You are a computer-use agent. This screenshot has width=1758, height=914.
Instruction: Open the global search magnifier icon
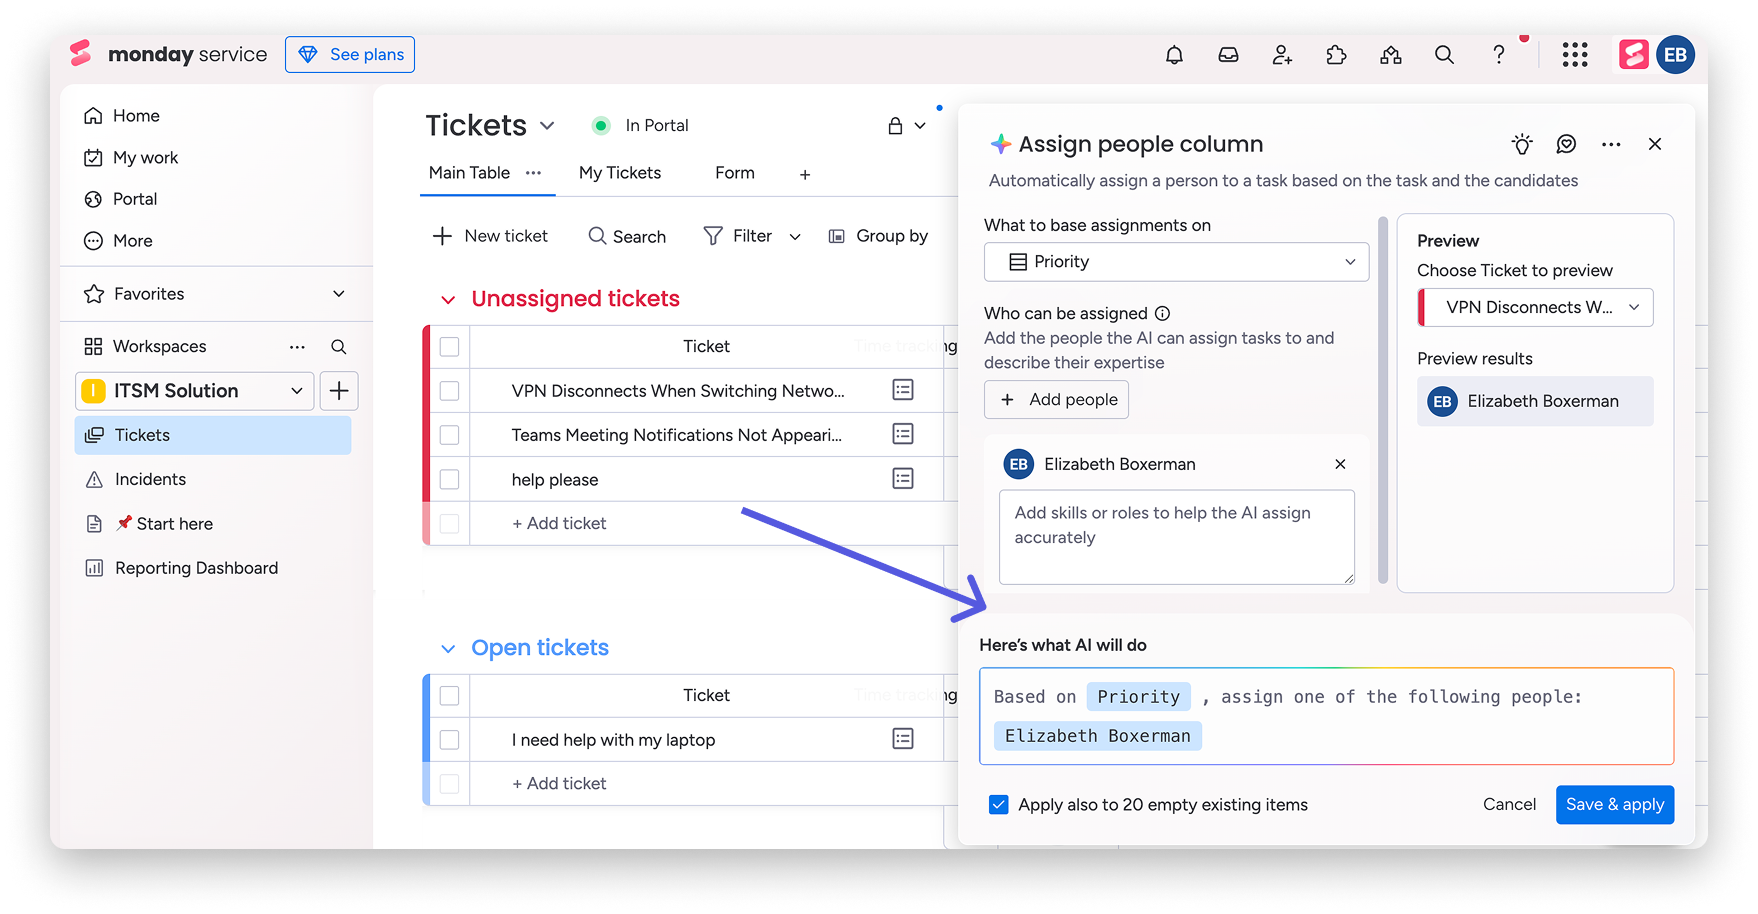click(1444, 55)
